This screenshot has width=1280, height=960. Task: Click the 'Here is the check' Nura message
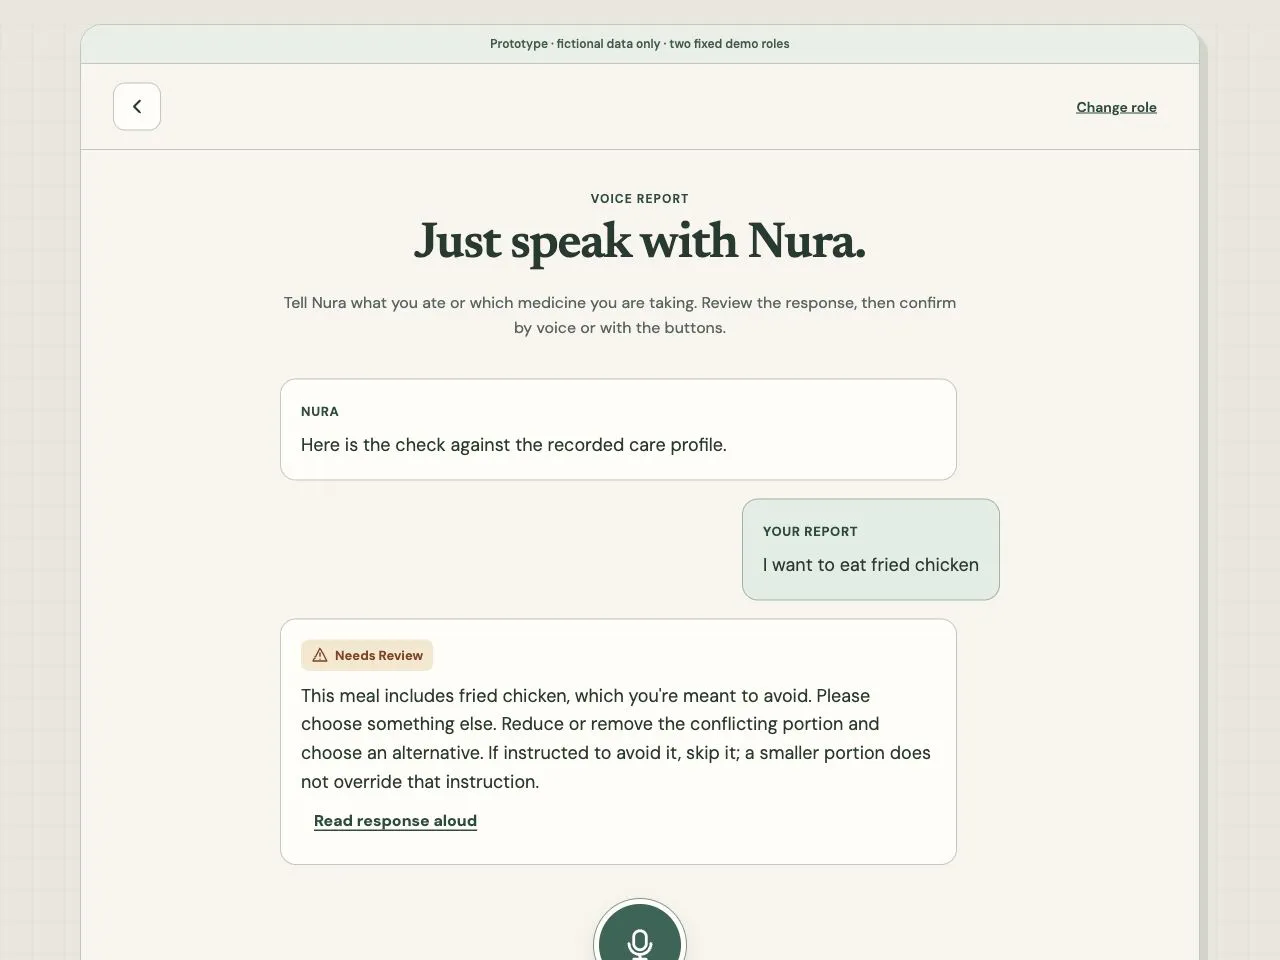point(618,429)
